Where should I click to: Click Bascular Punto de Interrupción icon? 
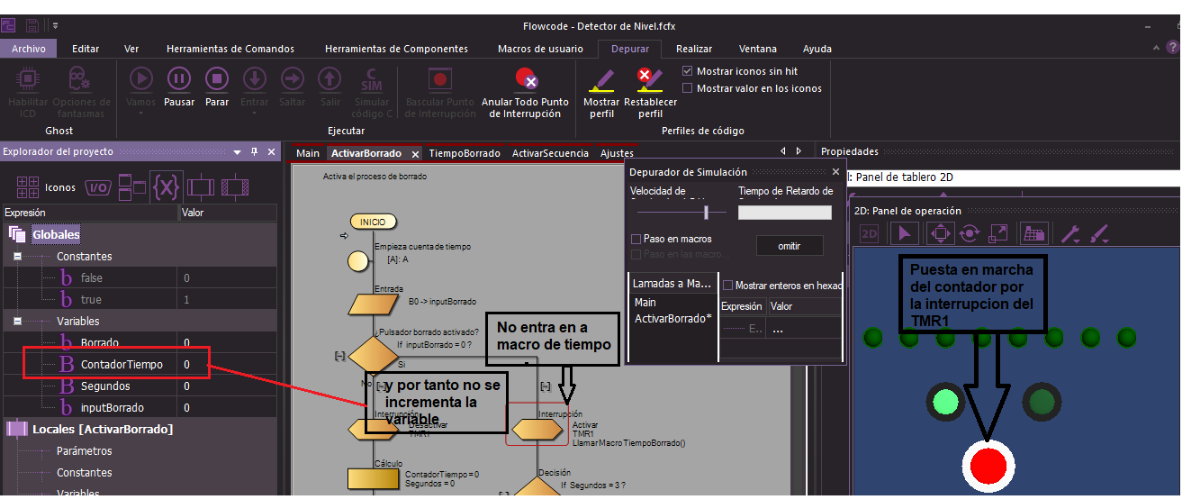coord(439,78)
